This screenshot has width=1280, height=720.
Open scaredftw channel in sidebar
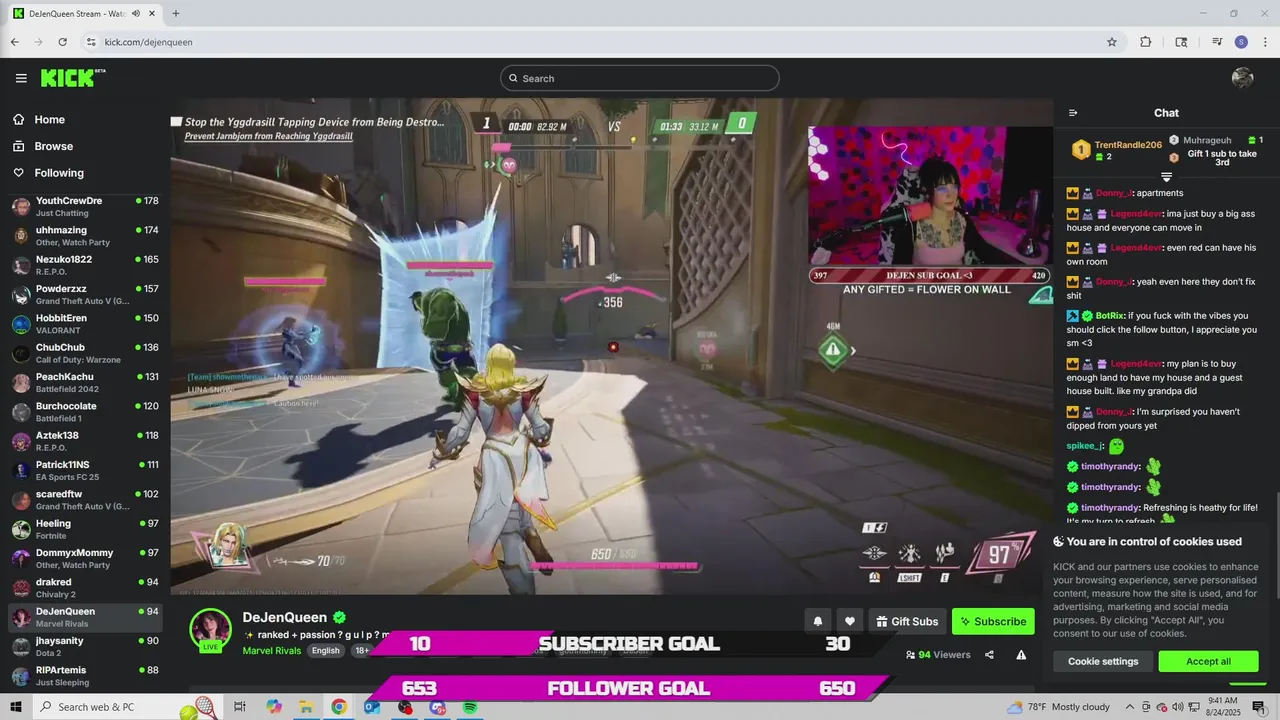pyautogui.click(x=85, y=500)
